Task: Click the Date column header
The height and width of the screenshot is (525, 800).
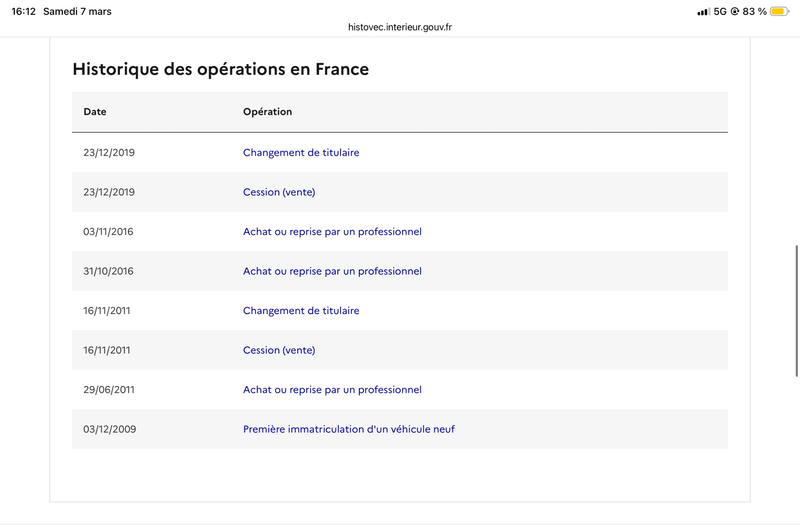Action: click(x=95, y=112)
